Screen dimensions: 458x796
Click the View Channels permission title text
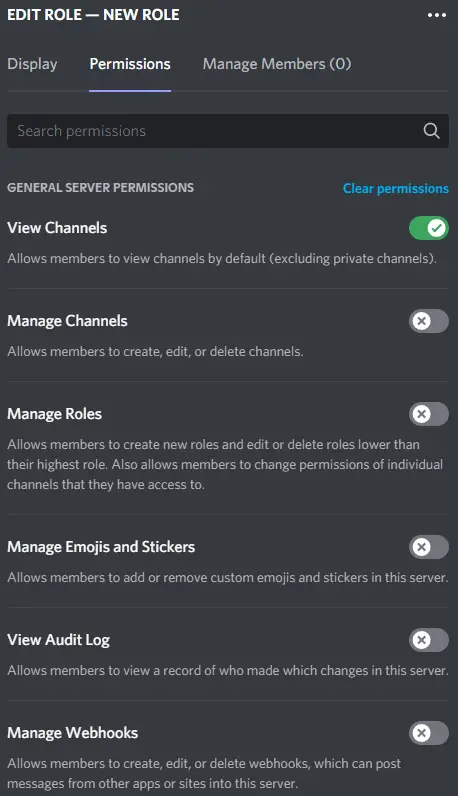click(x=57, y=228)
